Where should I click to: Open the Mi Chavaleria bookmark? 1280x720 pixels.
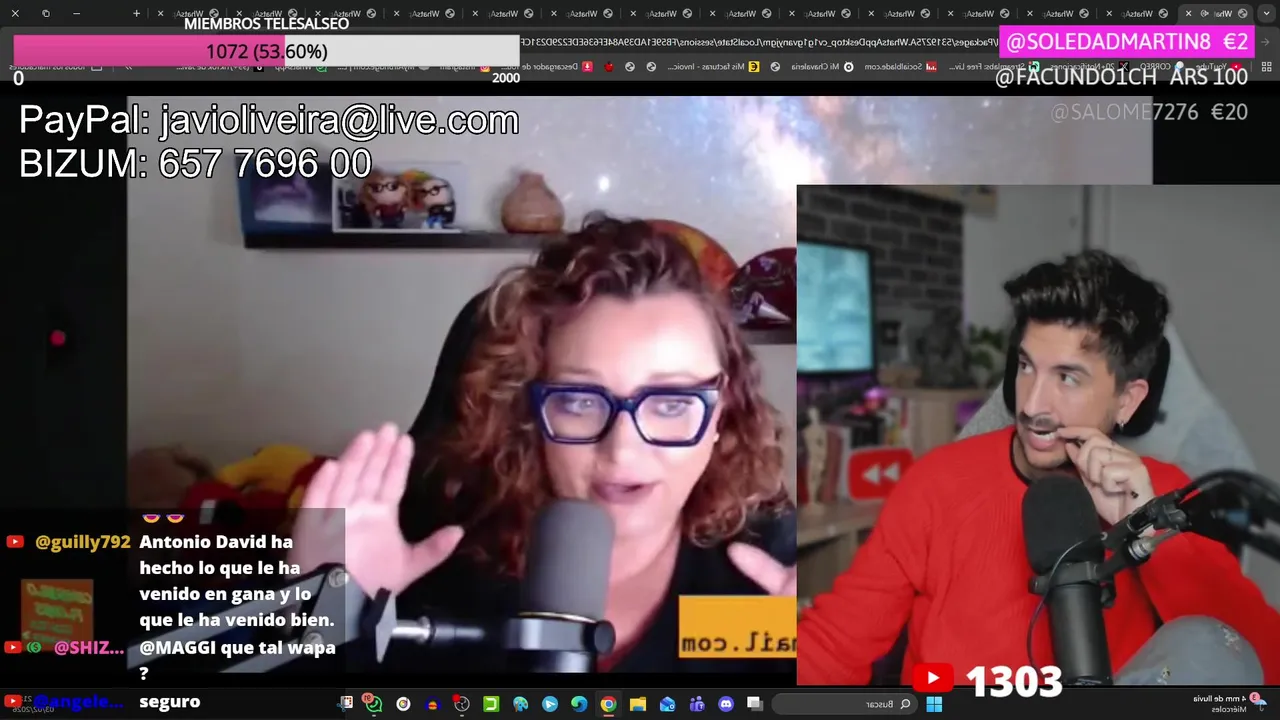(x=823, y=66)
